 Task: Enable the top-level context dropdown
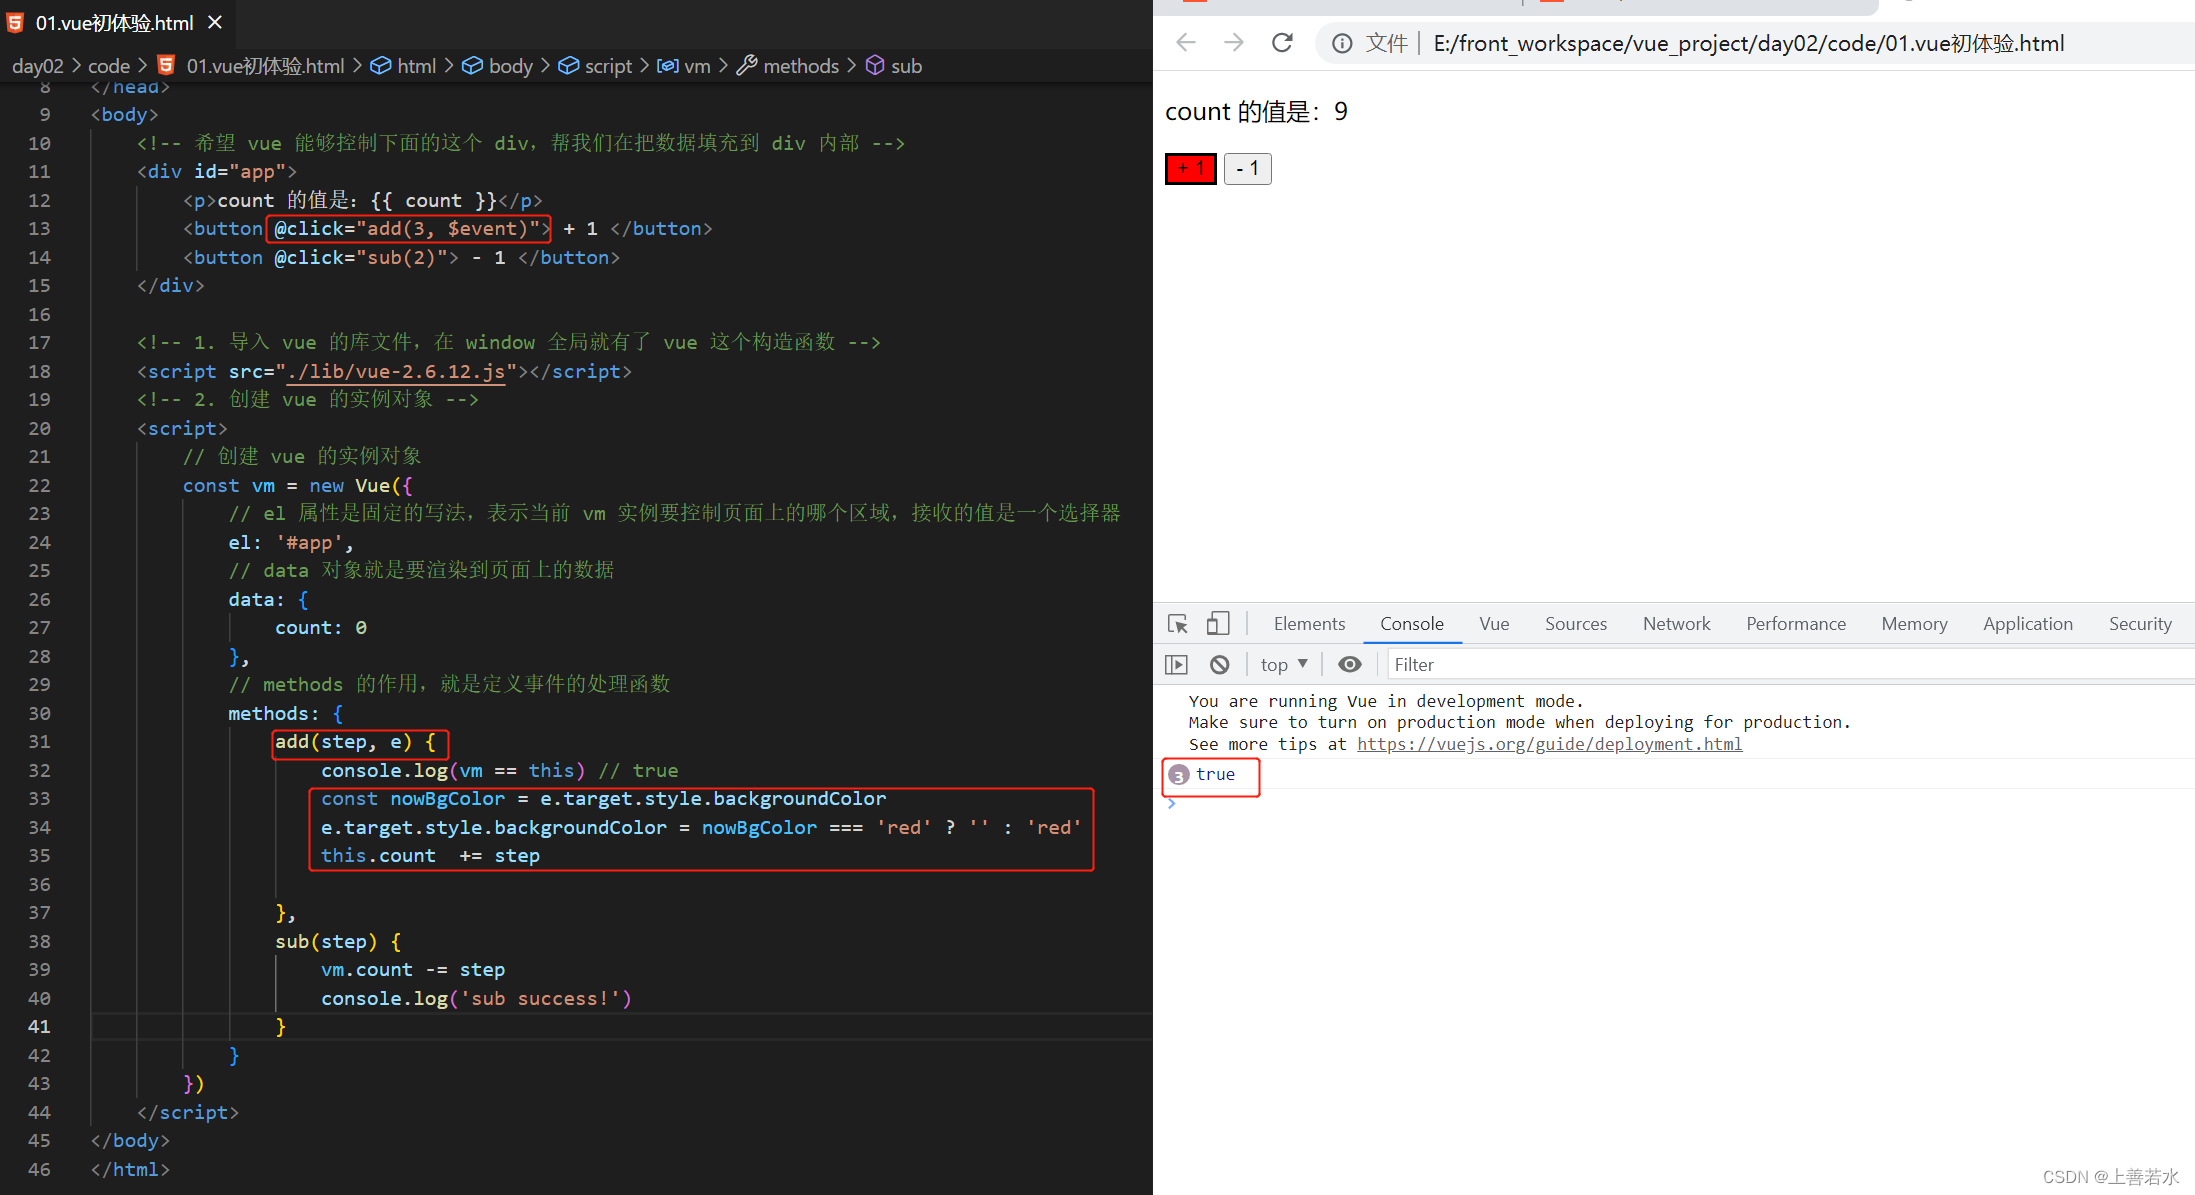[1280, 665]
